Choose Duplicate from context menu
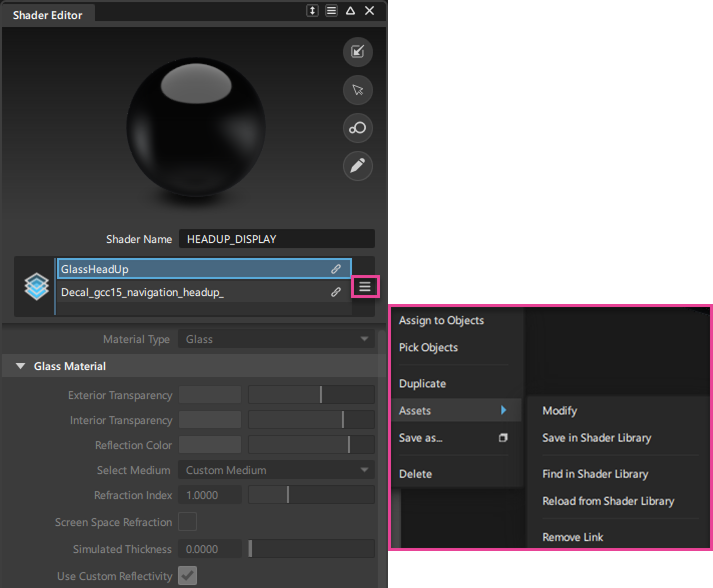This screenshot has width=713, height=588. pos(422,383)
